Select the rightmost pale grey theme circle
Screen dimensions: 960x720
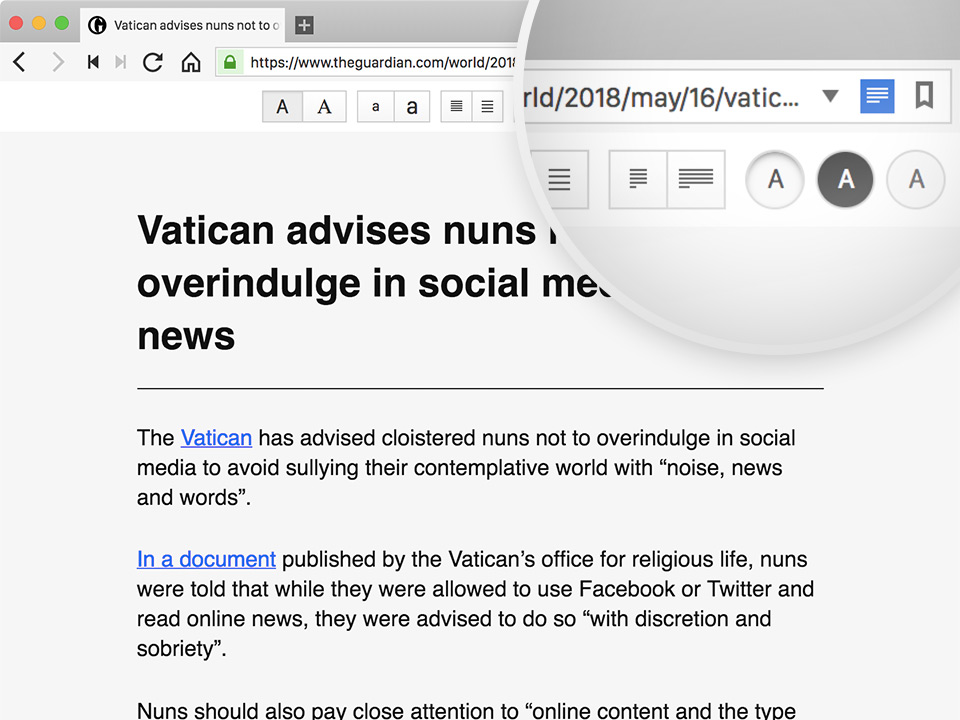[916, 179]
